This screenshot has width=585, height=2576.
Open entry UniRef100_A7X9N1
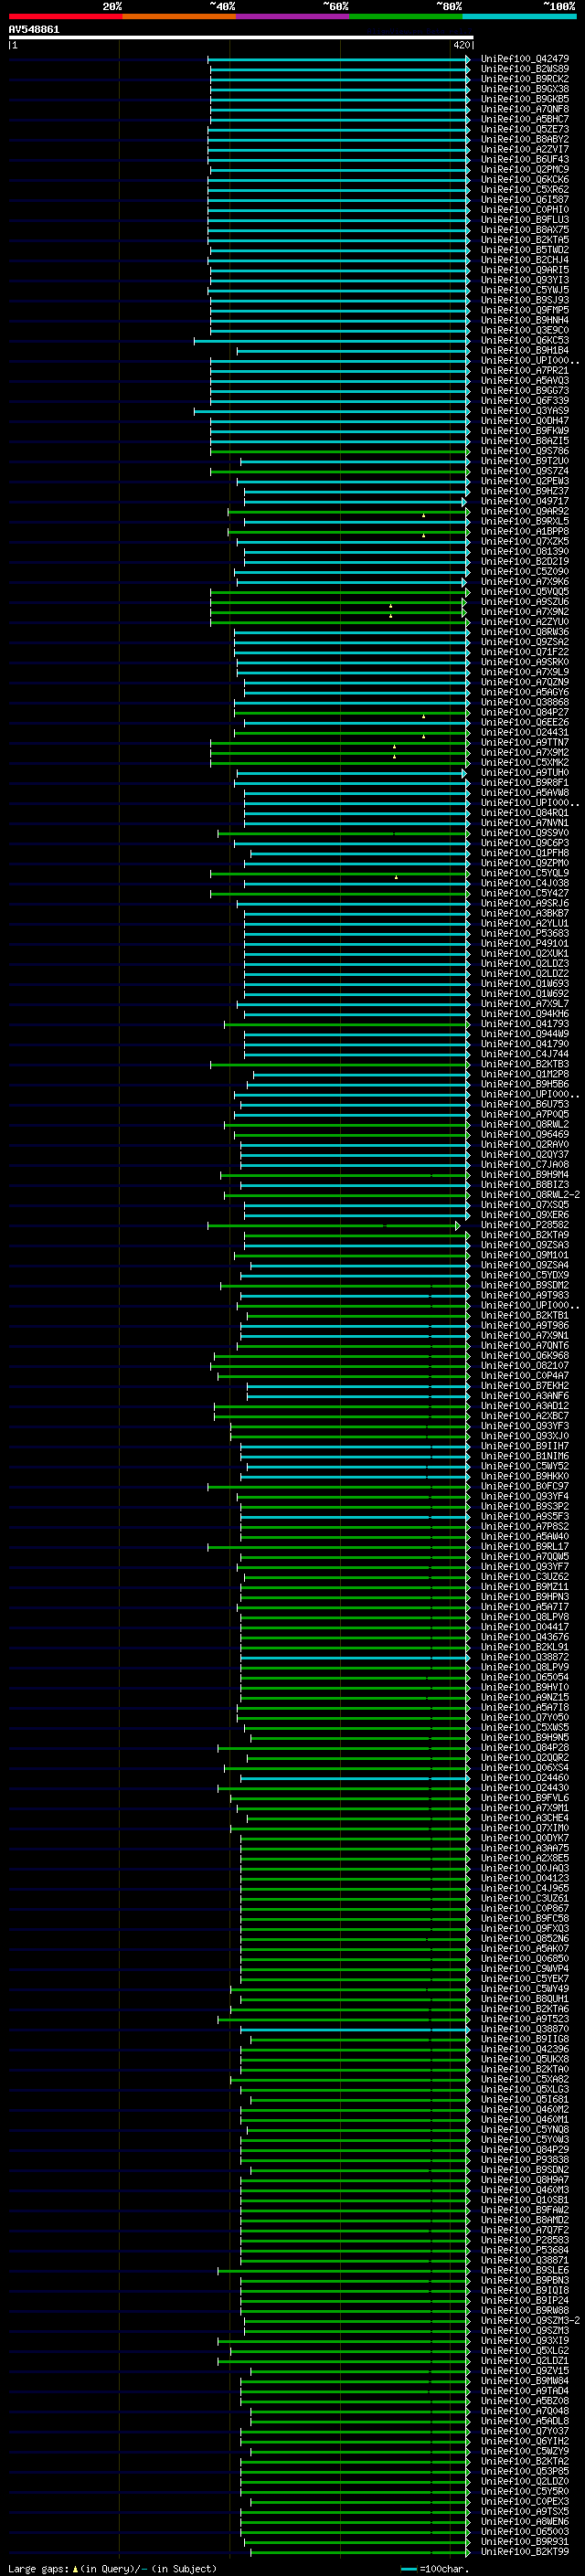click(524, 1336)
